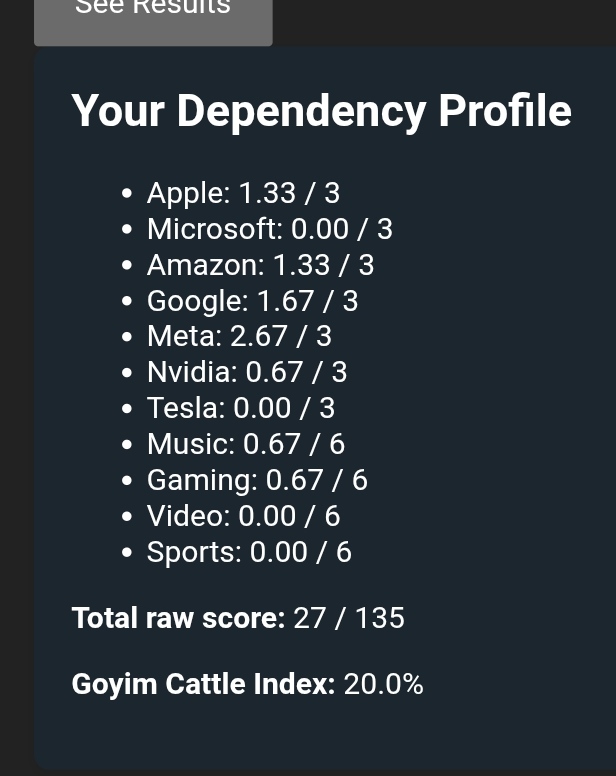
Task: Select the 27 / 135 score value
Action: pyautogui.click(x=349, y=618)
